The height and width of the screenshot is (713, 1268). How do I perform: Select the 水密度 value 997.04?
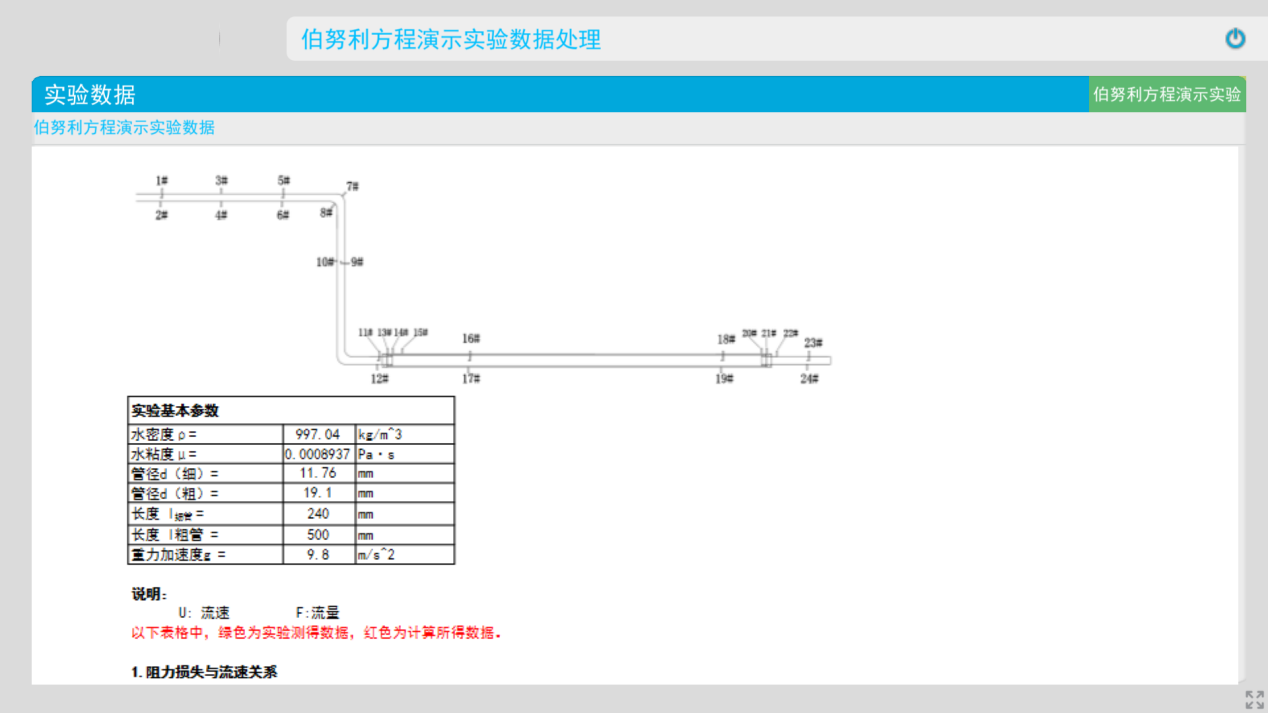click(316, 433)
